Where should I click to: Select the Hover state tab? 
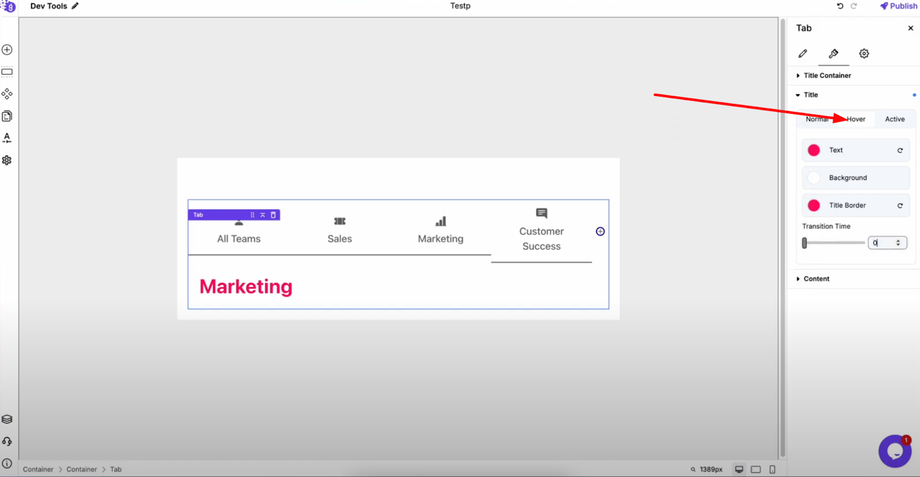[856, 119]
